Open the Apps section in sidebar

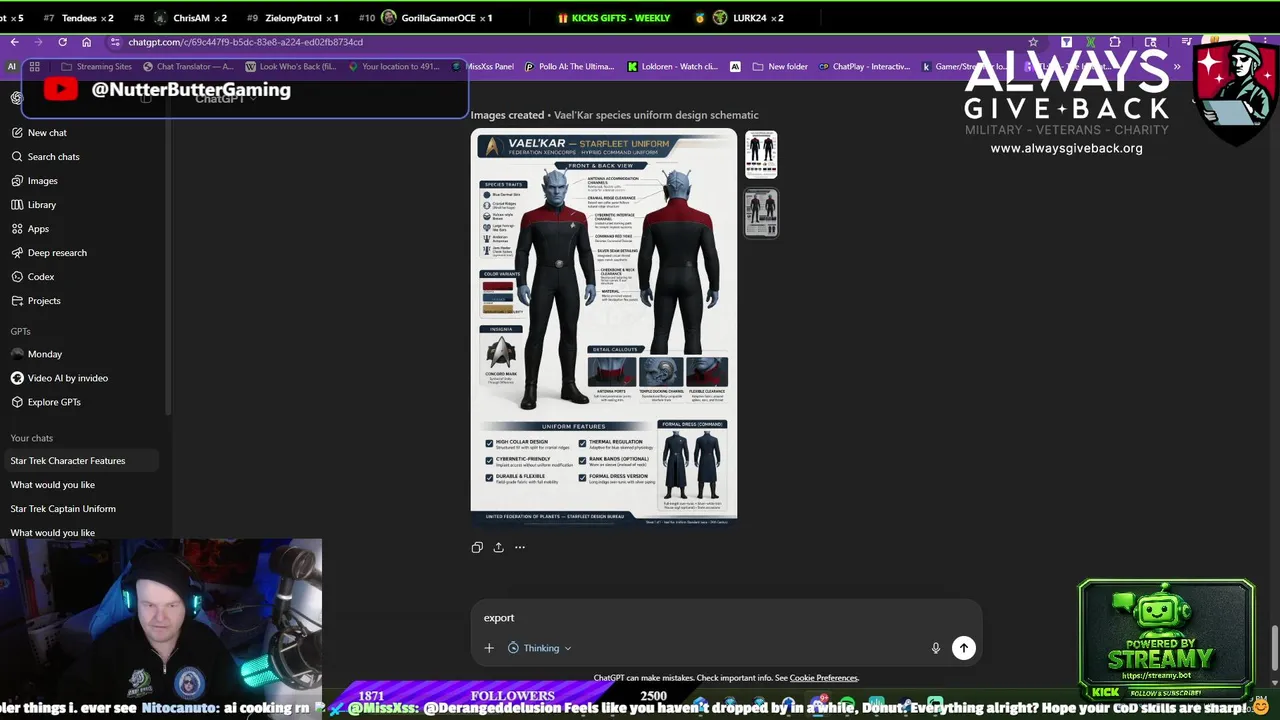pyautogui.click(x=31, y=228)
